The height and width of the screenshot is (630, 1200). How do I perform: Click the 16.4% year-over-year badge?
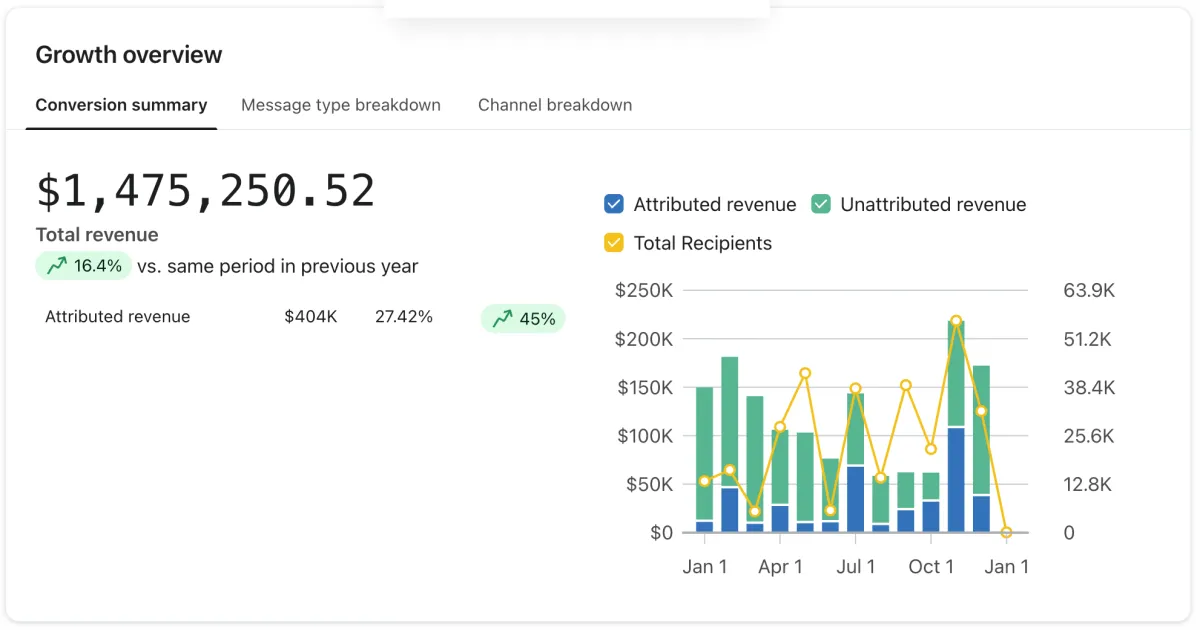point(84,266)
